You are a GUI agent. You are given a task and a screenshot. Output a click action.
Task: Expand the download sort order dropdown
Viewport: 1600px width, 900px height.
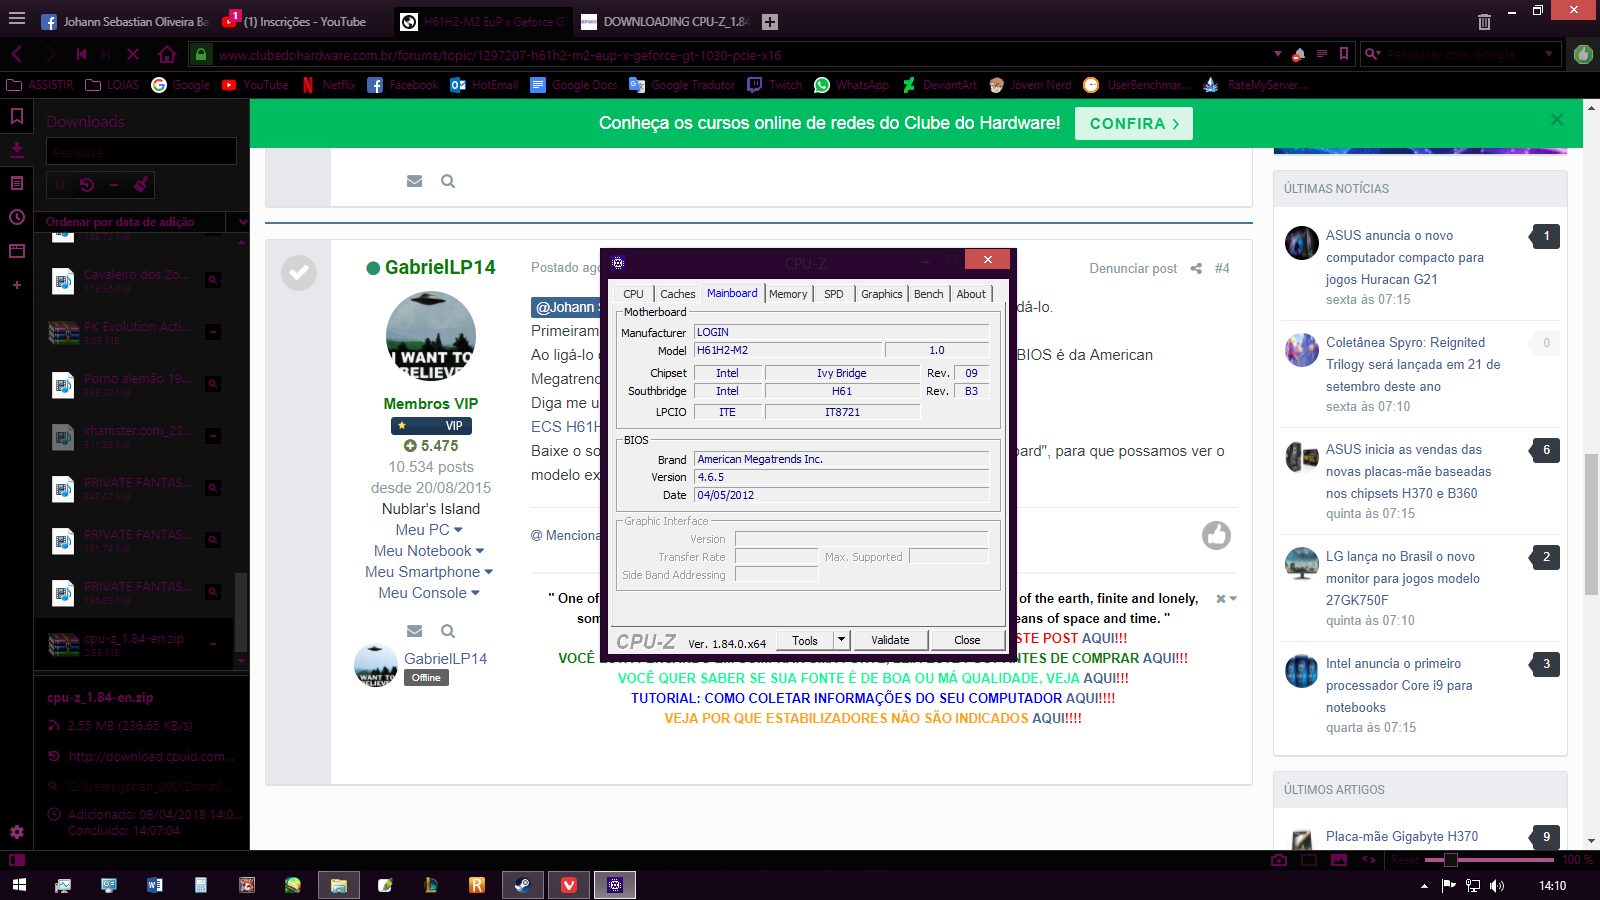coord(242,222)
